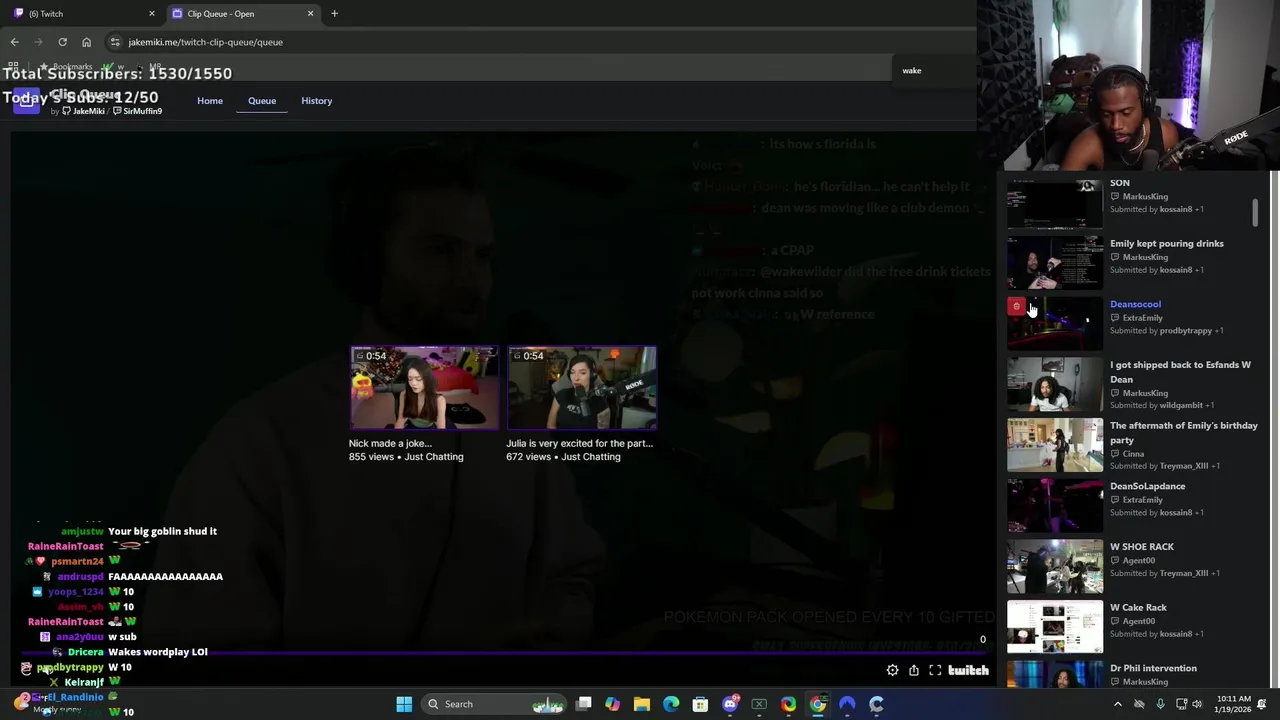Click the 'Cinna' channel name
The image size is (1280, 720).
tap(1133, 454)
